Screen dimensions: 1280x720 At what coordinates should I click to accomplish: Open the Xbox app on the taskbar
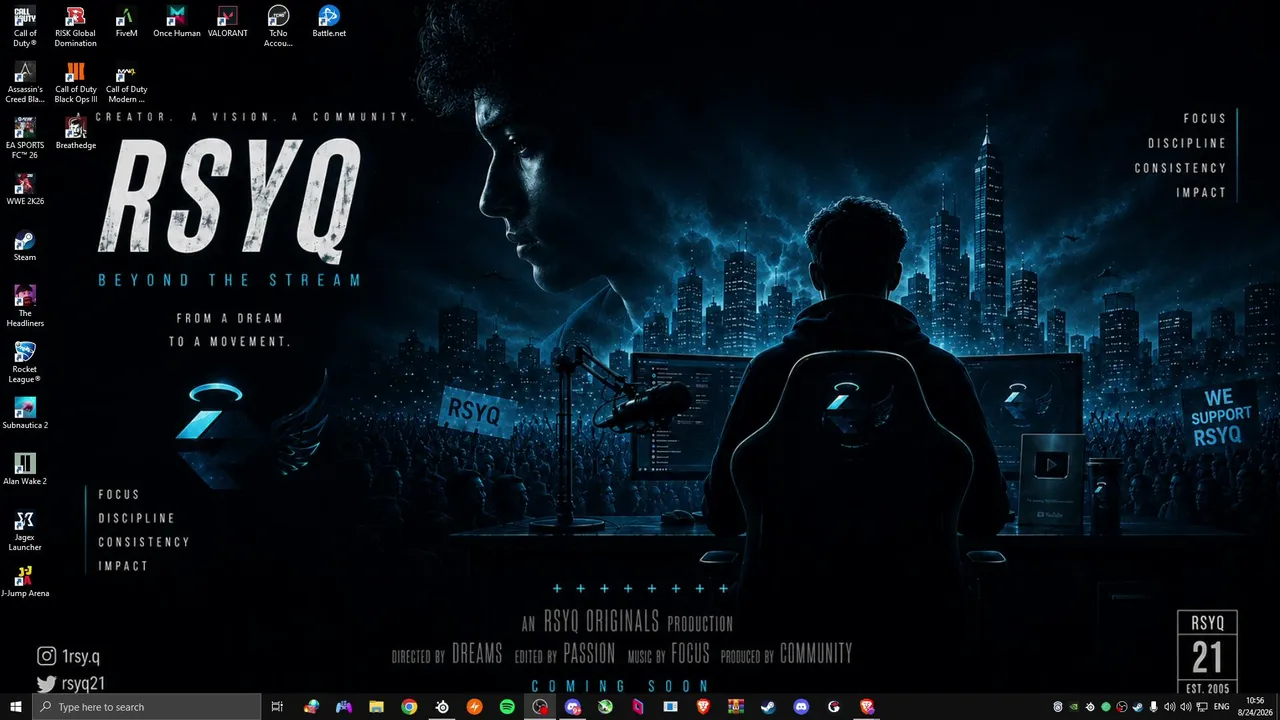coord(605,707)
